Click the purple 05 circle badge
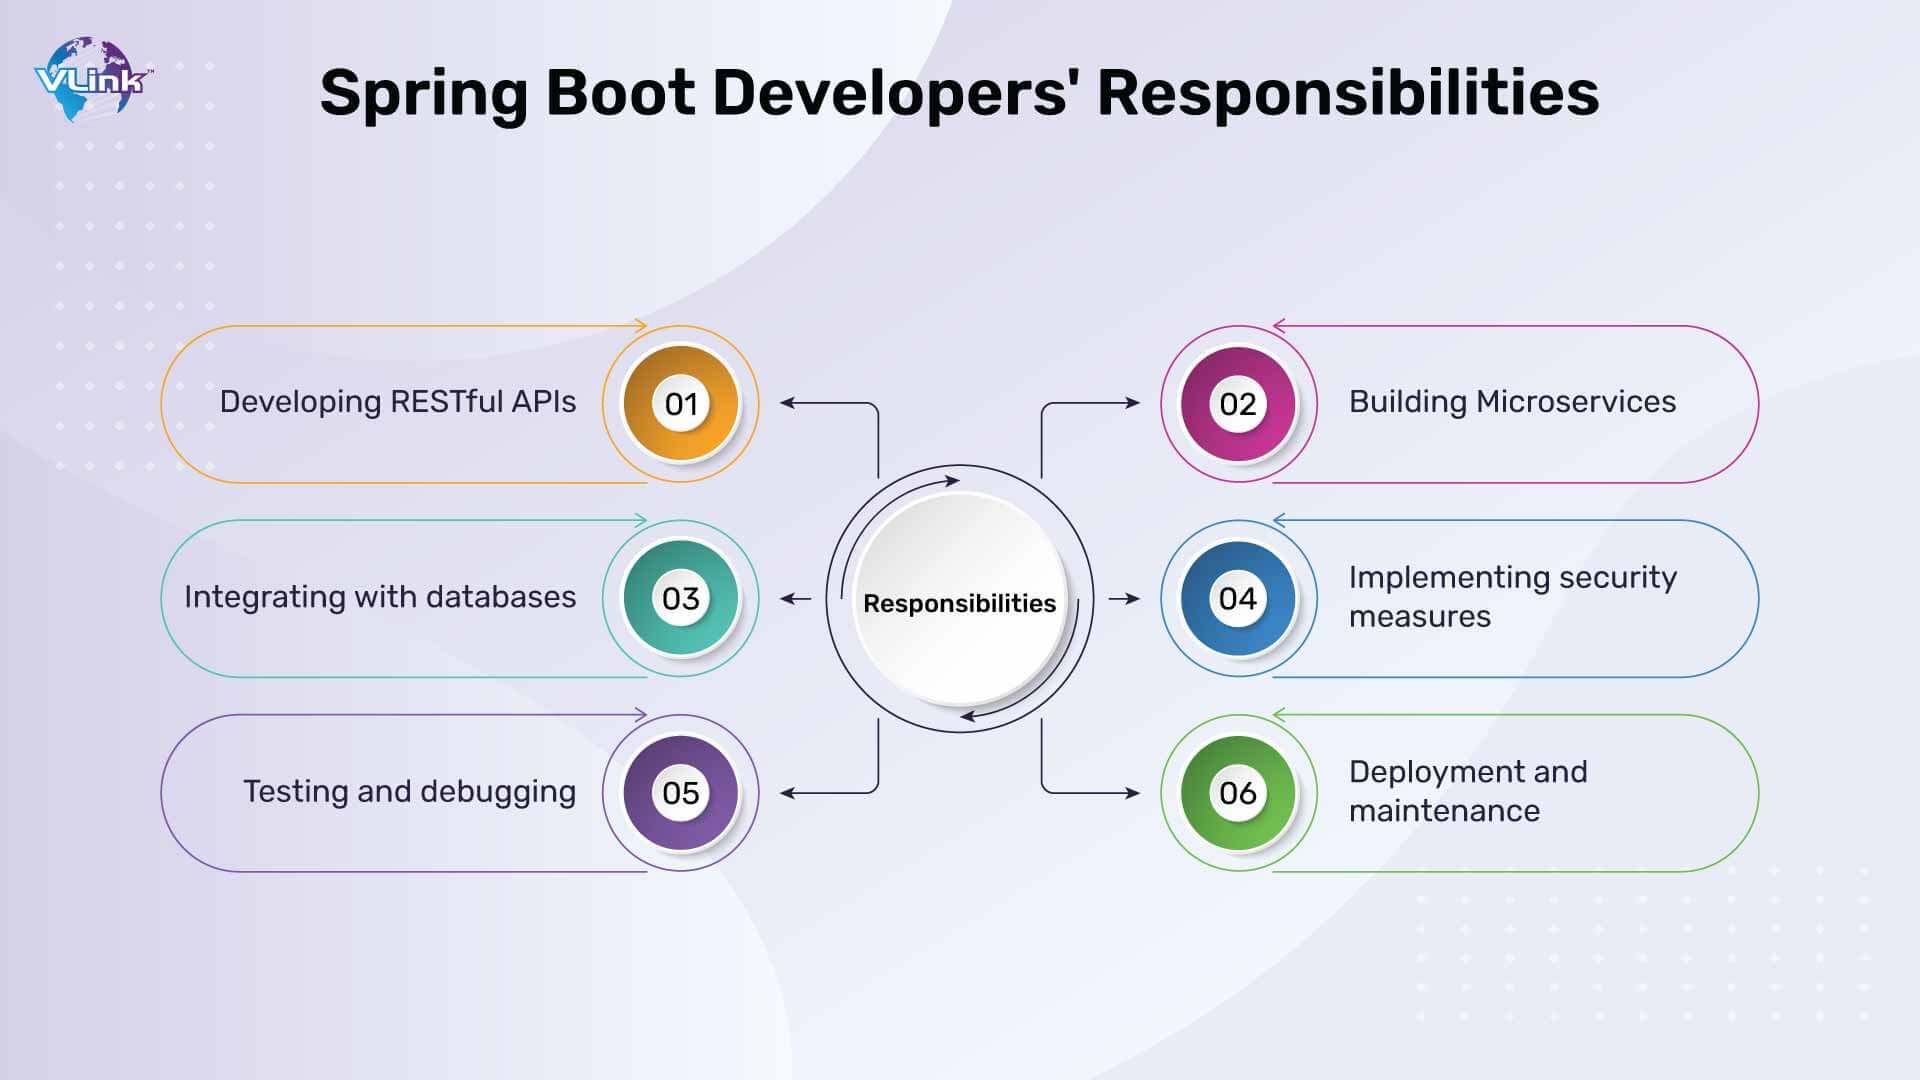Screen dimensions: 1920x1080 (681, 793)
